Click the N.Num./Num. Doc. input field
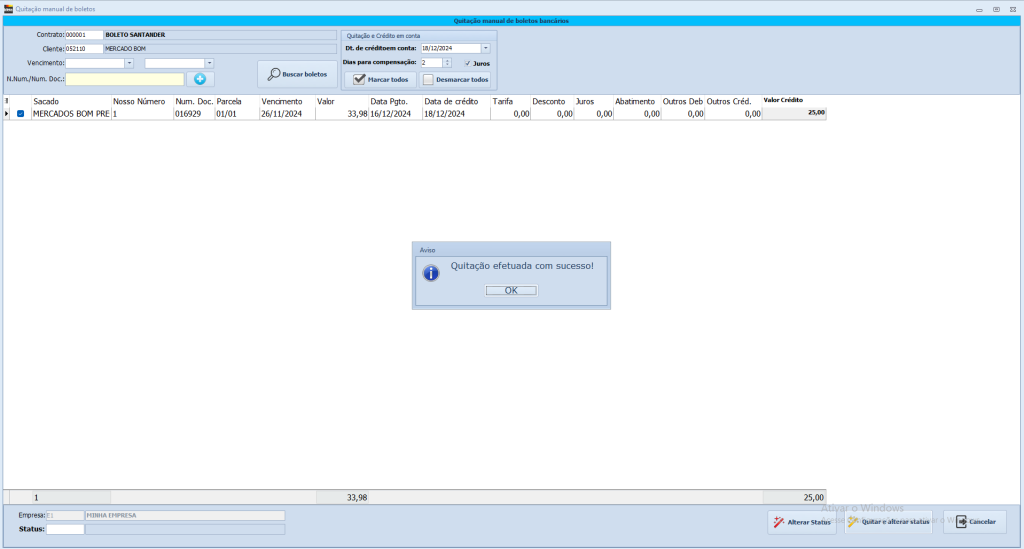 (125, 79)
